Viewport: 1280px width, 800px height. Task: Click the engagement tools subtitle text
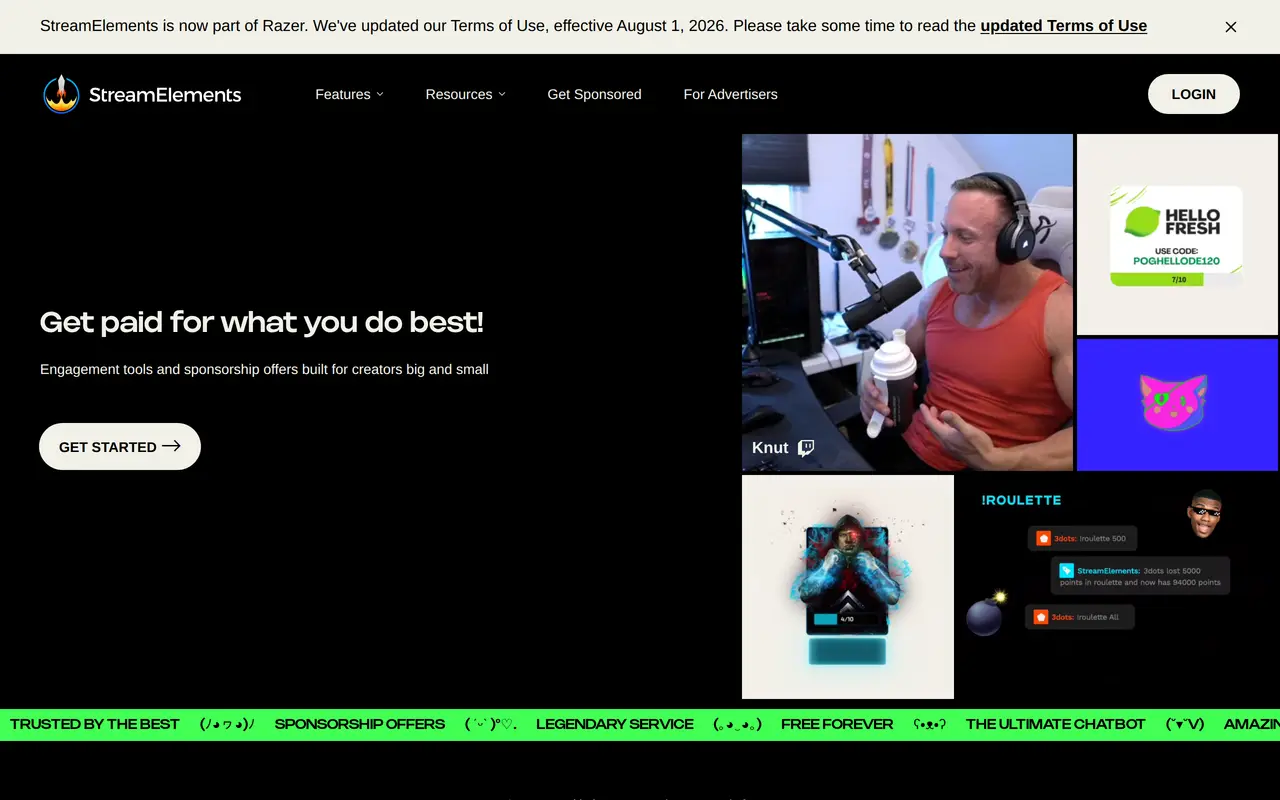264,369
